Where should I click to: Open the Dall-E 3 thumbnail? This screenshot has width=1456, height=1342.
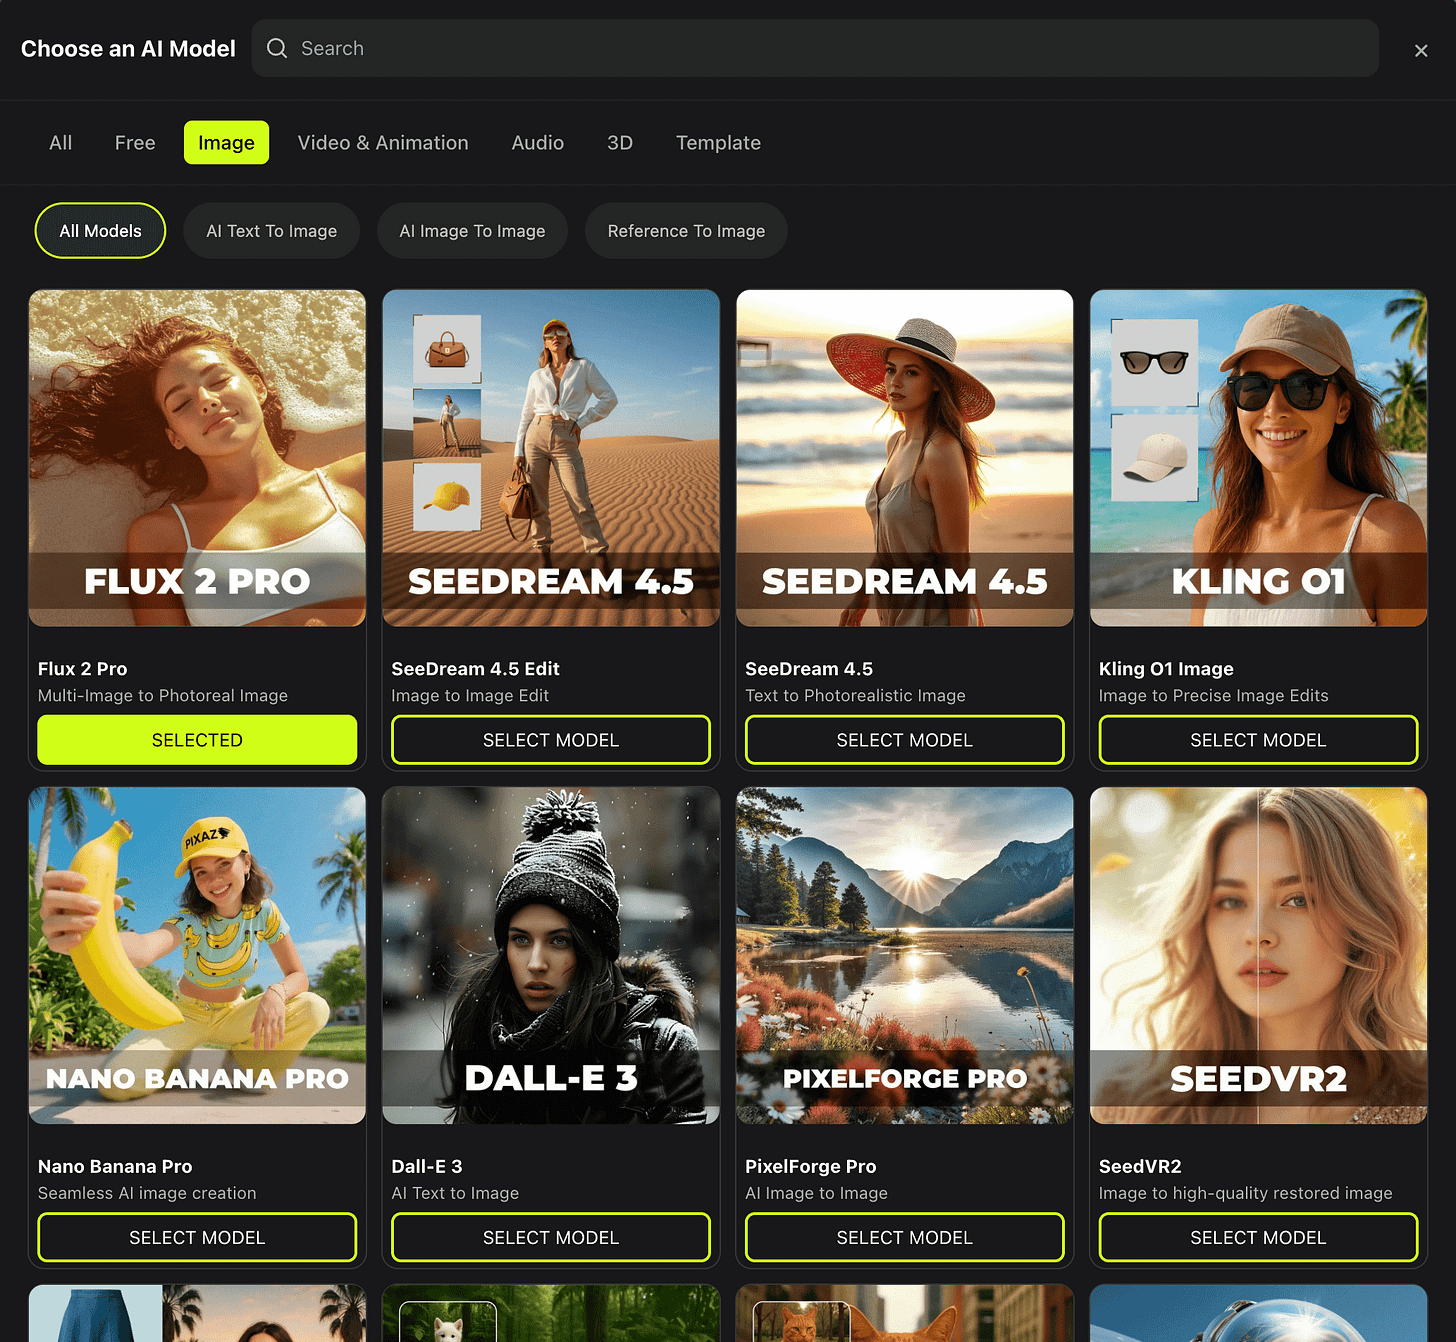(551, 955)
